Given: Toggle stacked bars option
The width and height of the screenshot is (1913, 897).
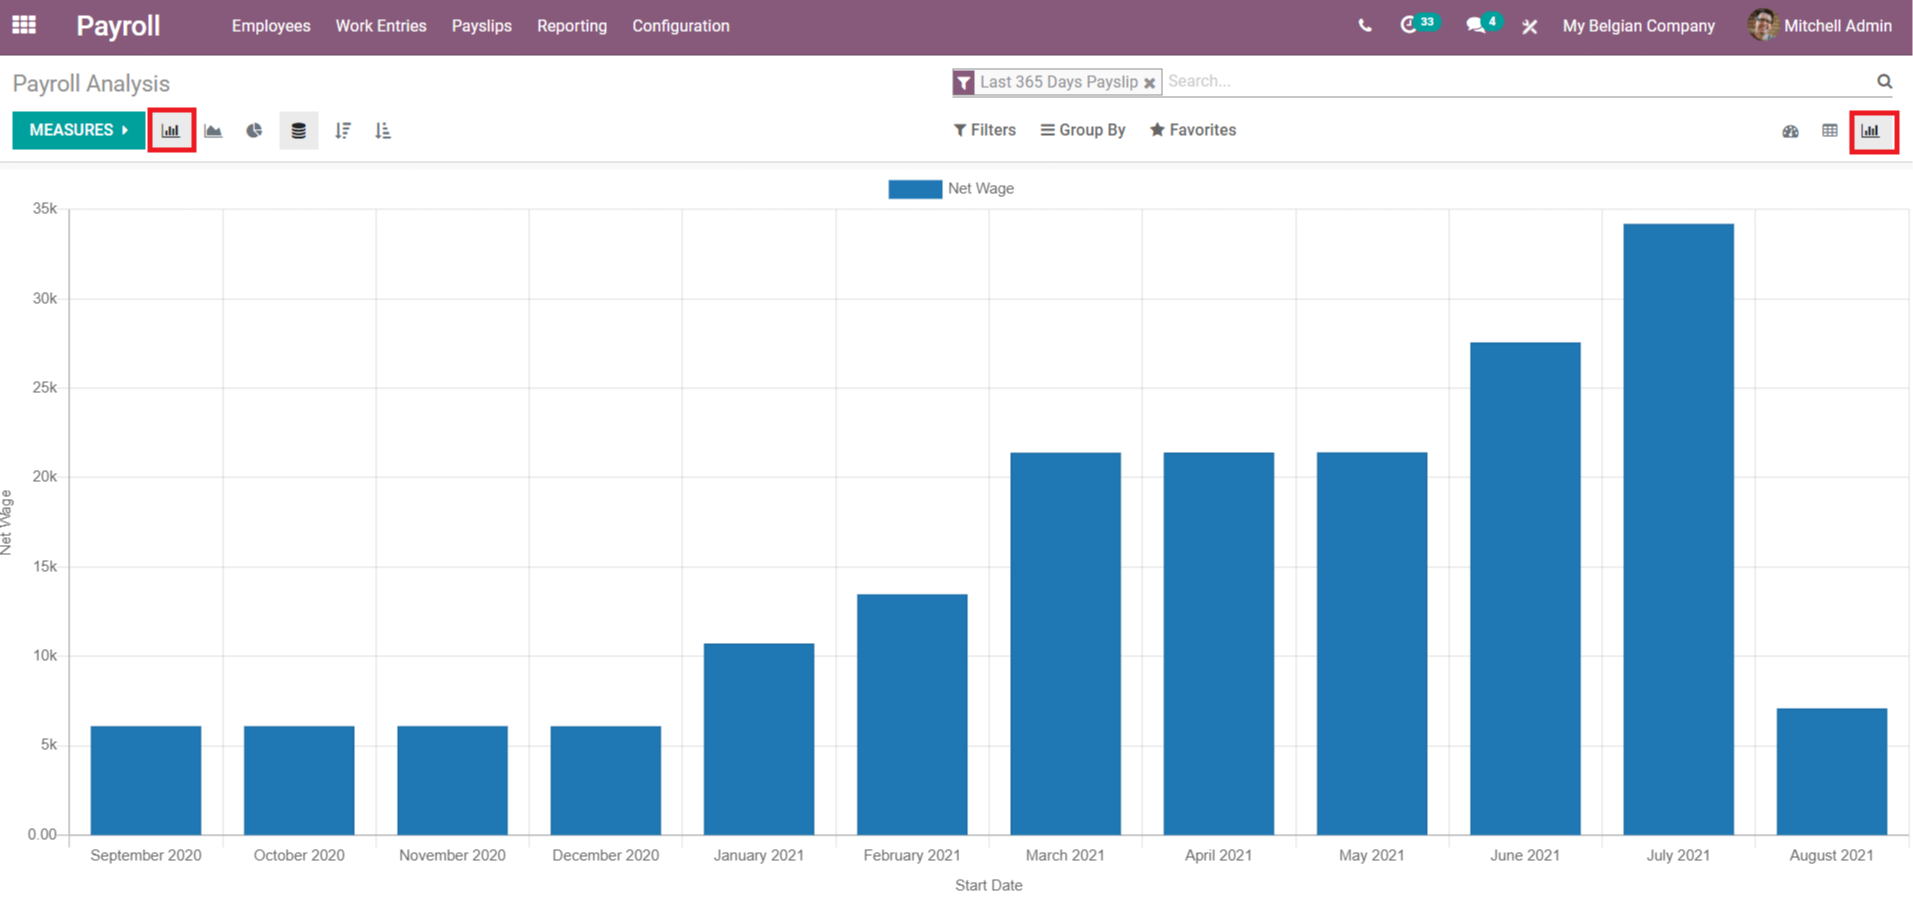Looking at the screenshot, I should tap(298, 130).
